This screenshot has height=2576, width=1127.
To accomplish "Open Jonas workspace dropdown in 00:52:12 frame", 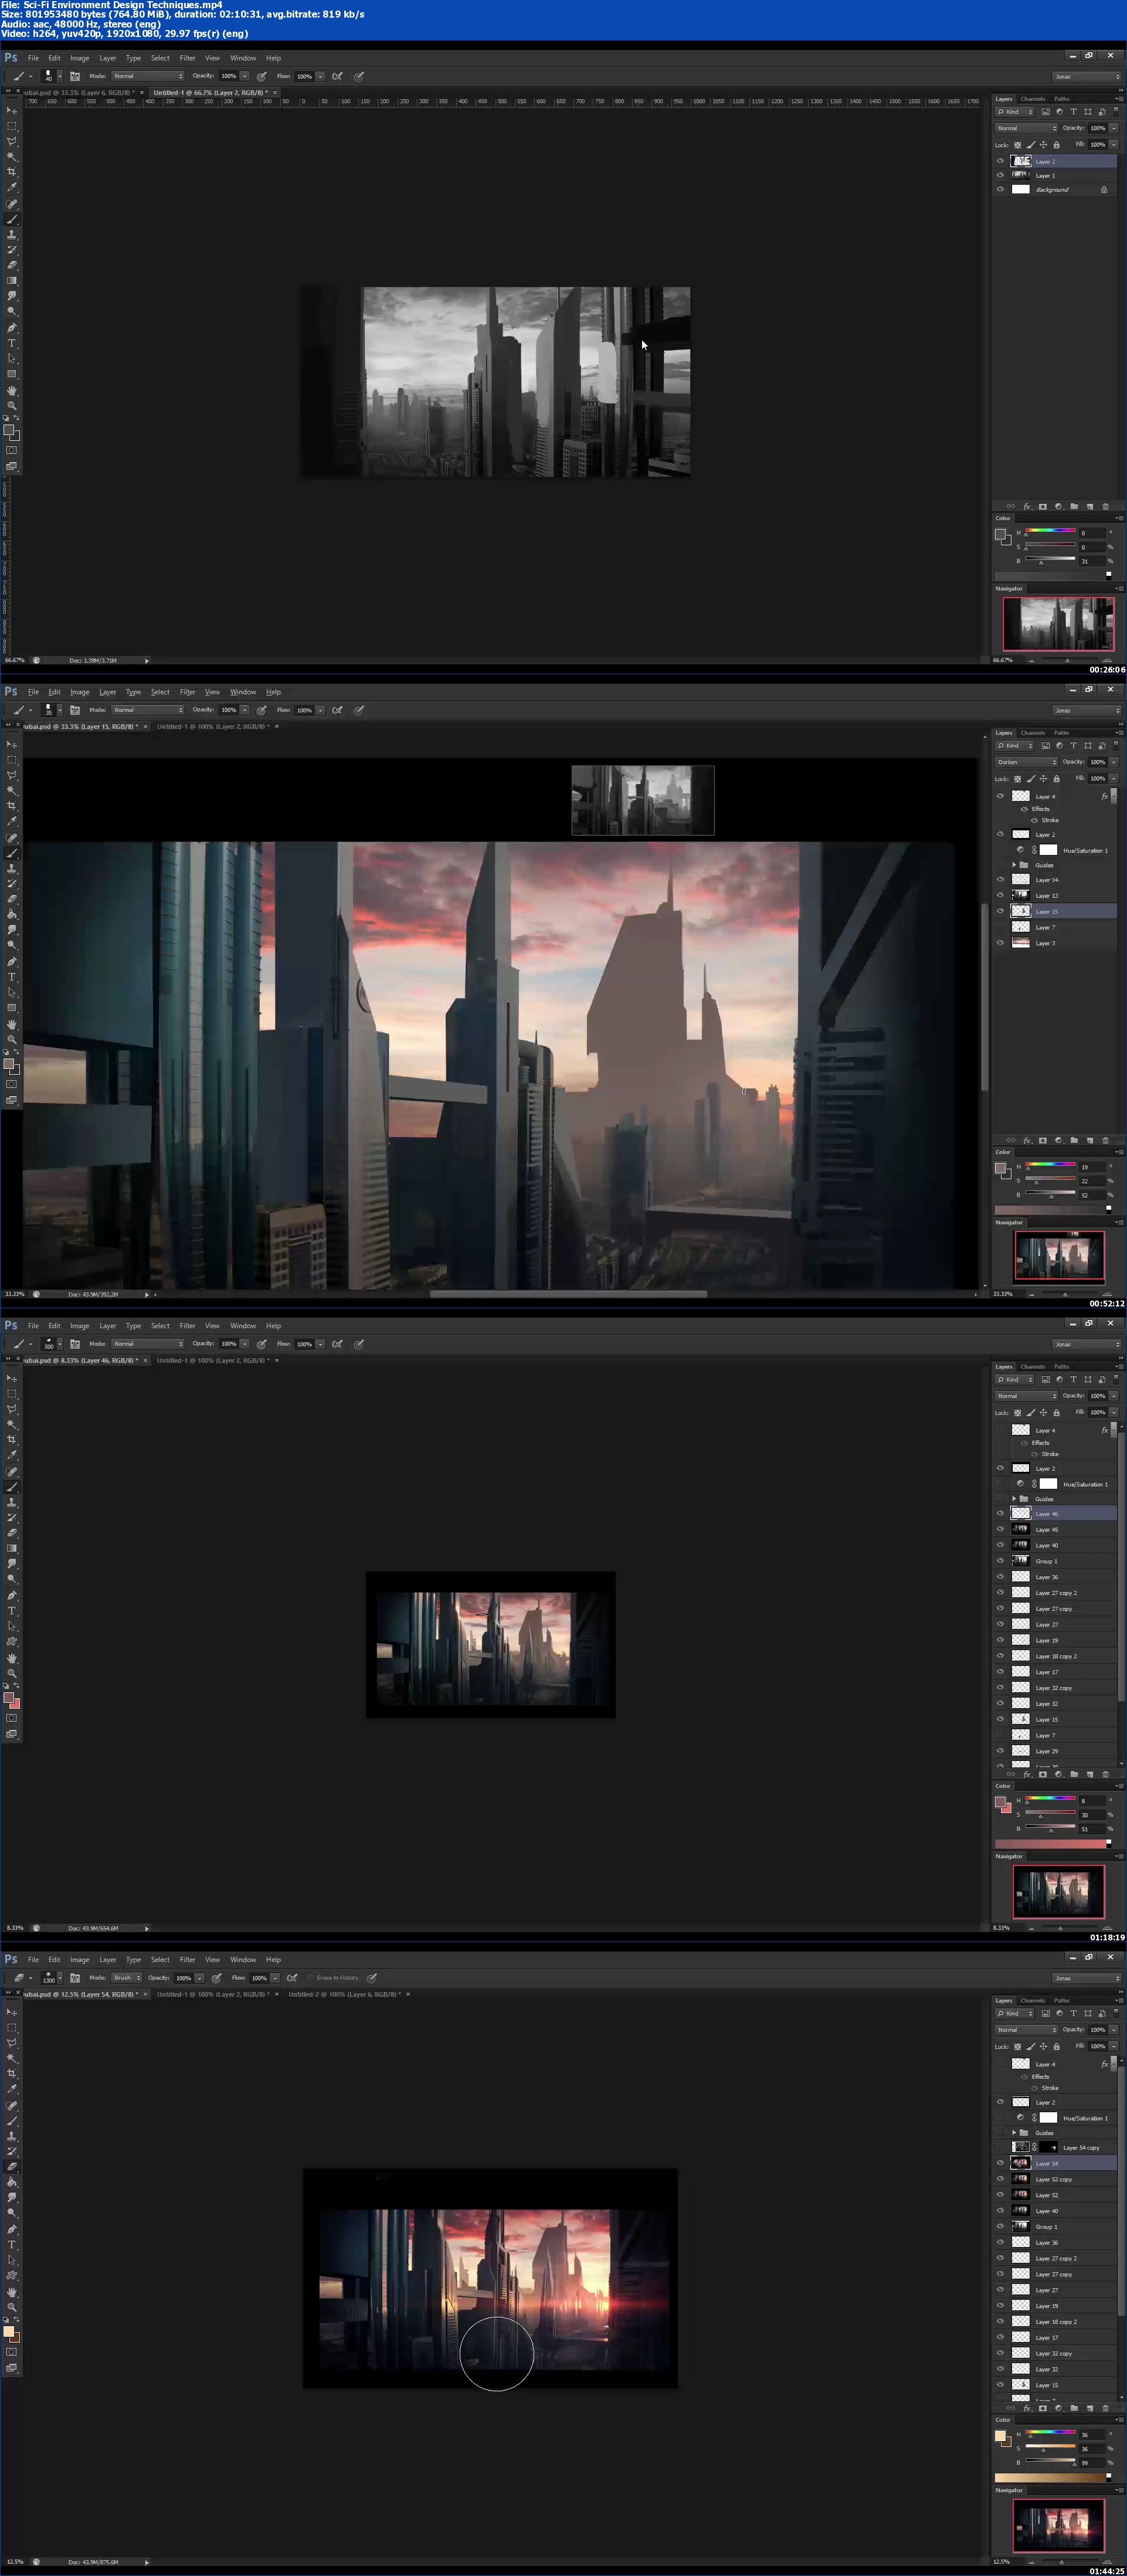I will coord(1087,710).
